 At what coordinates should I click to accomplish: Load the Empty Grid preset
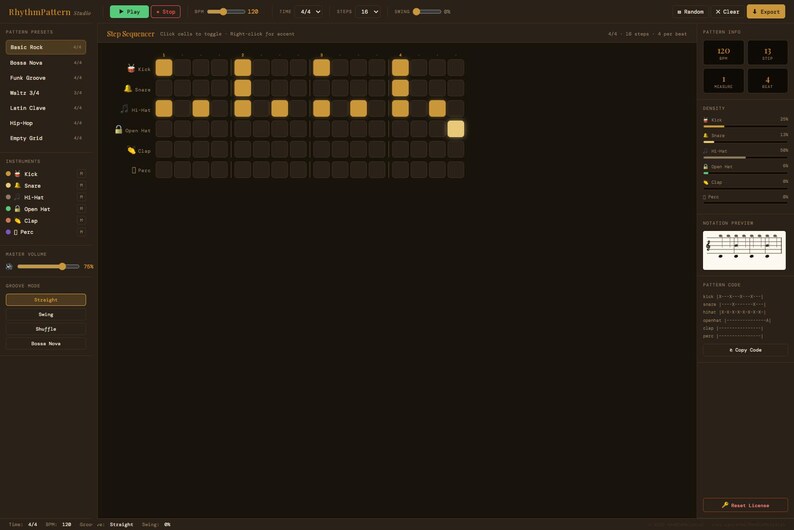(46, 138)
